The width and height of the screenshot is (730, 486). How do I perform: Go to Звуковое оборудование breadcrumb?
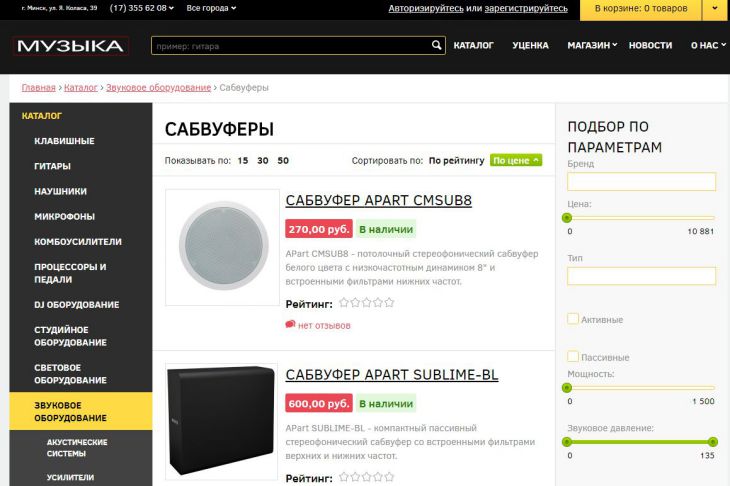[x=158, y=87]
